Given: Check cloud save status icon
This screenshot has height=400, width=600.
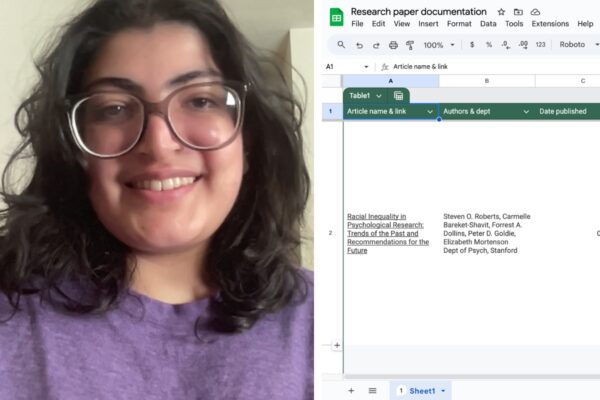Looking at the screenshot, I should click(535, 12).
